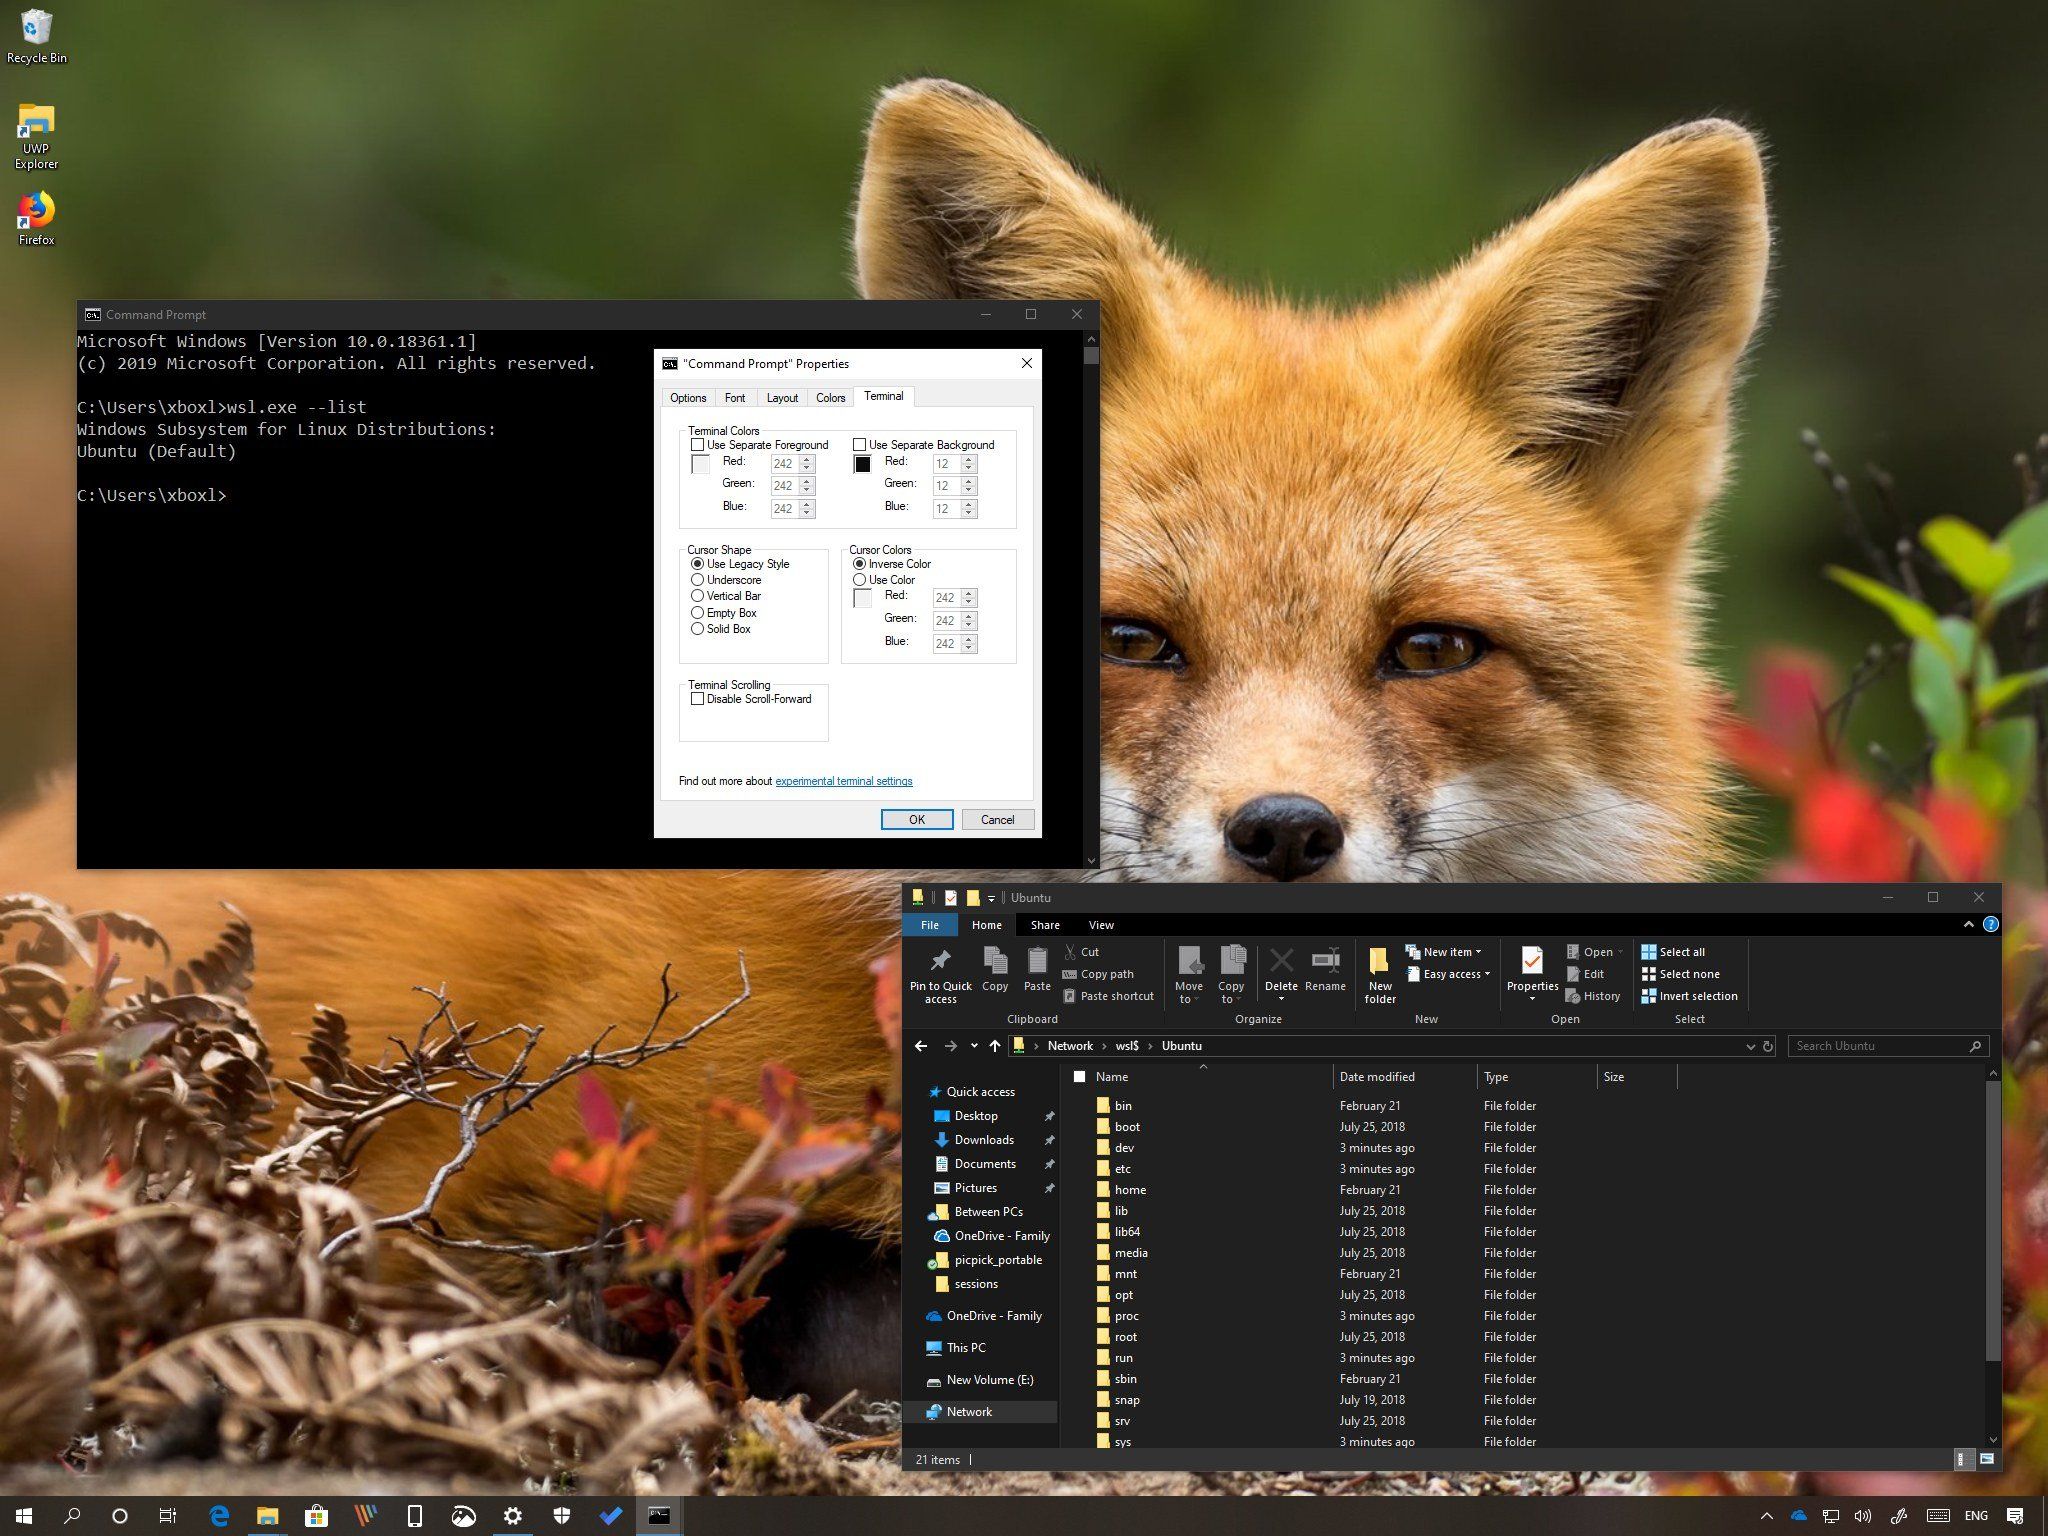The height and width of the screenshot is (1536, 2048).
Task: Switch to the Colors tab
Action: coord(830,398)
